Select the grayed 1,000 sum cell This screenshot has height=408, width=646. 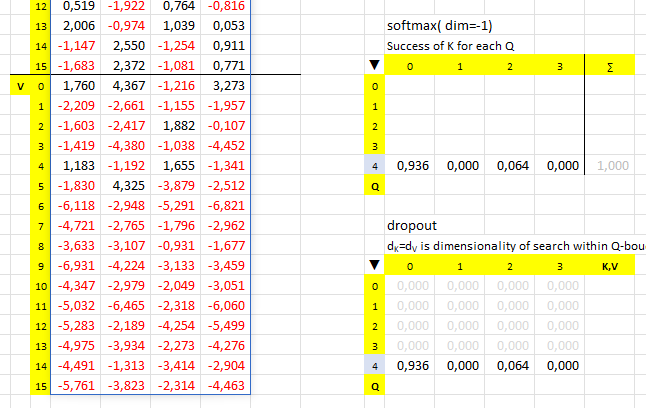[x=613, y=167]
